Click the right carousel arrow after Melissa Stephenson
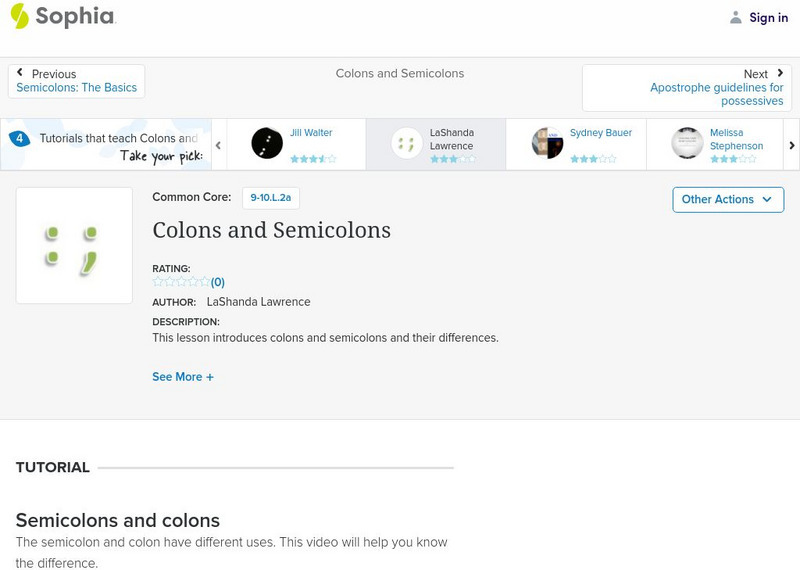 coord(792,145)
